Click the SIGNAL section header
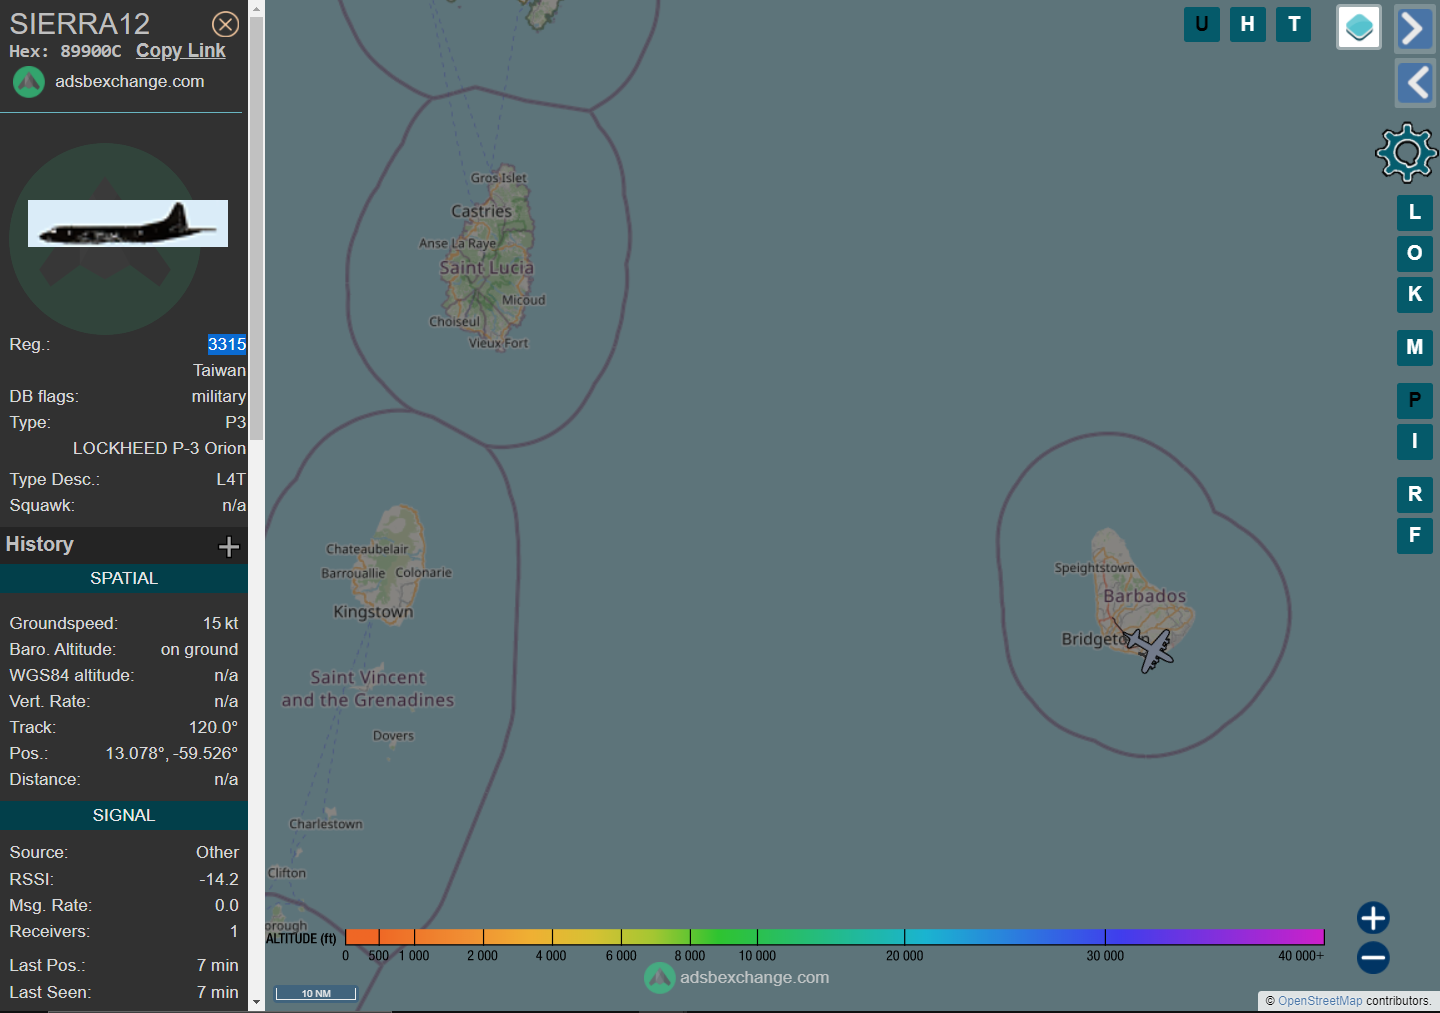 tap(124, 816)
